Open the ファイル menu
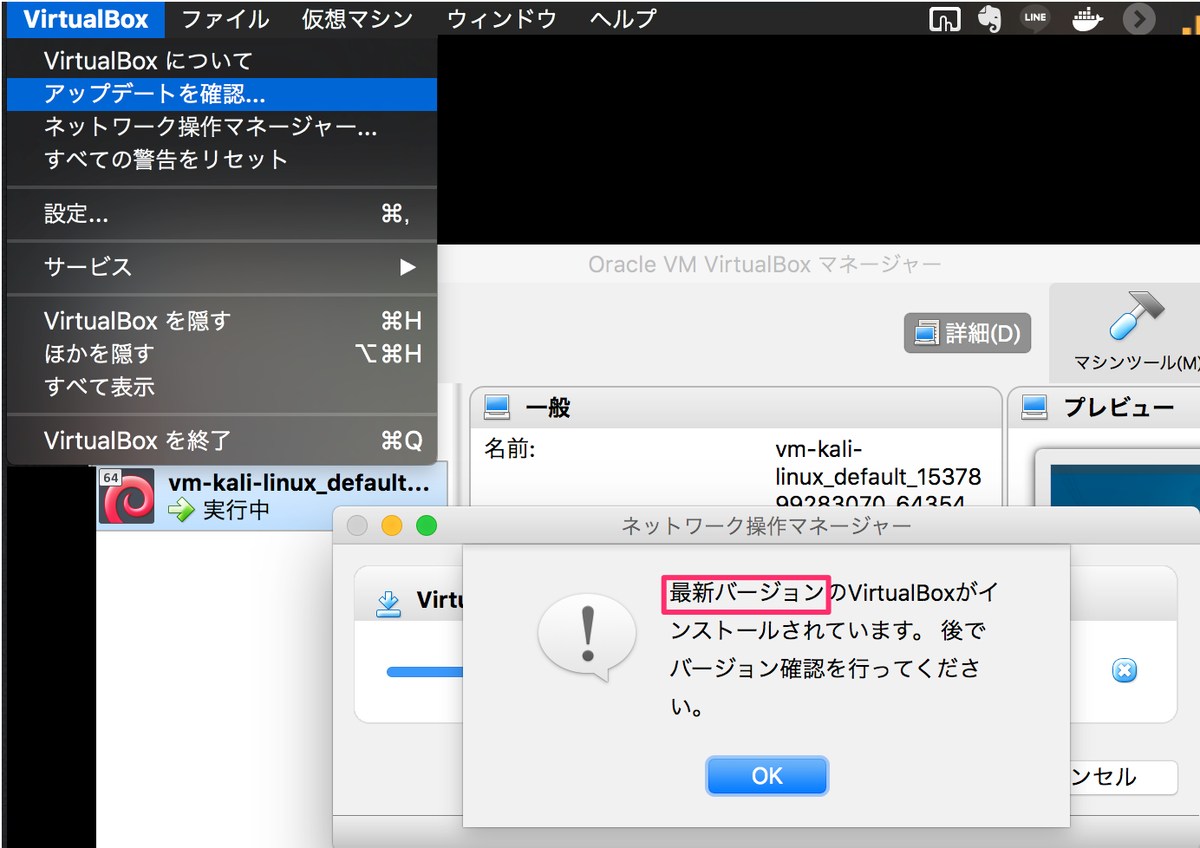 (x=225, y=18)
